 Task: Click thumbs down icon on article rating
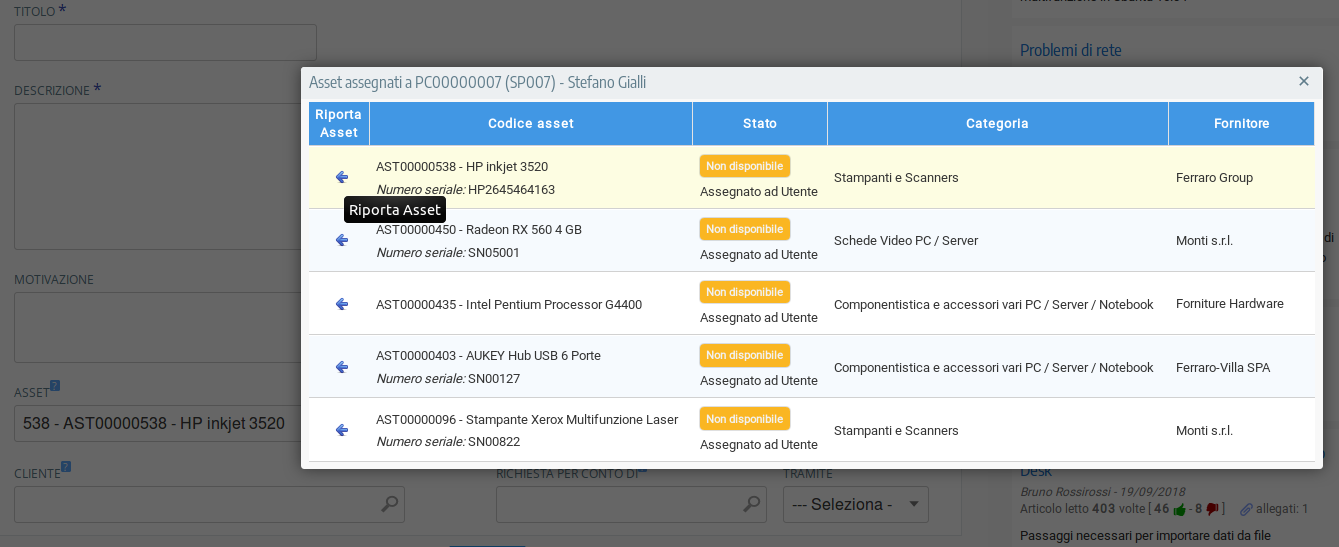click(x=1212, y=509)
